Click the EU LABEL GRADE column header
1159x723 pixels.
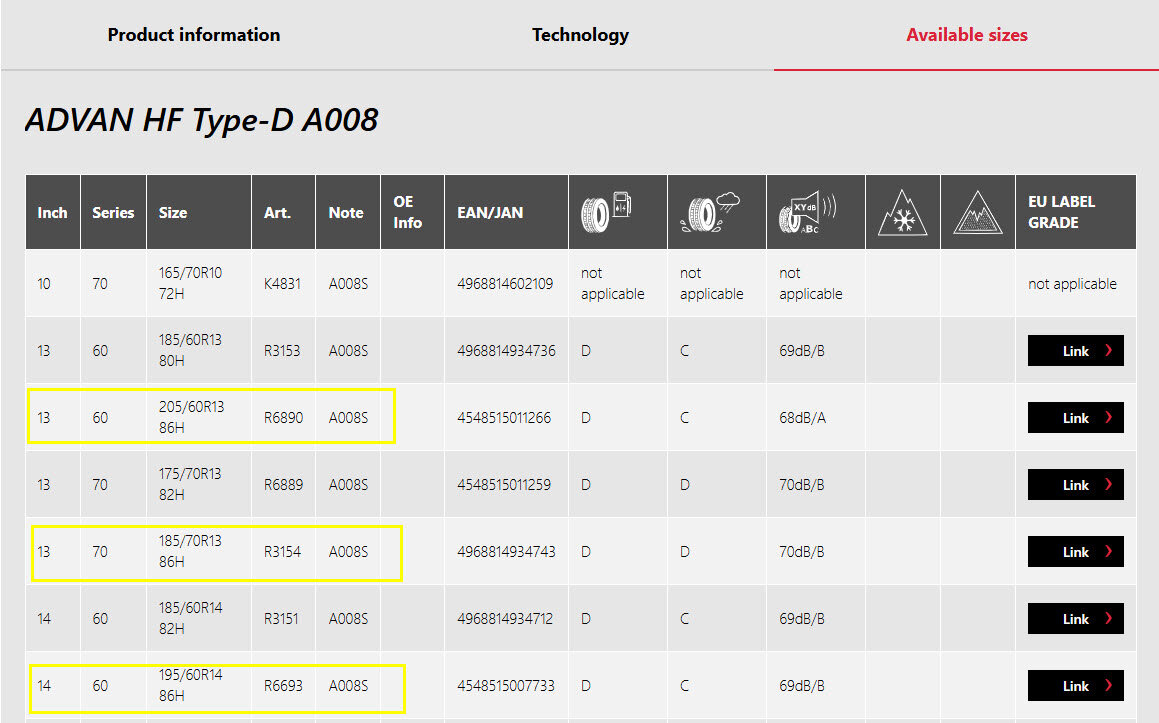(1062, 211)
